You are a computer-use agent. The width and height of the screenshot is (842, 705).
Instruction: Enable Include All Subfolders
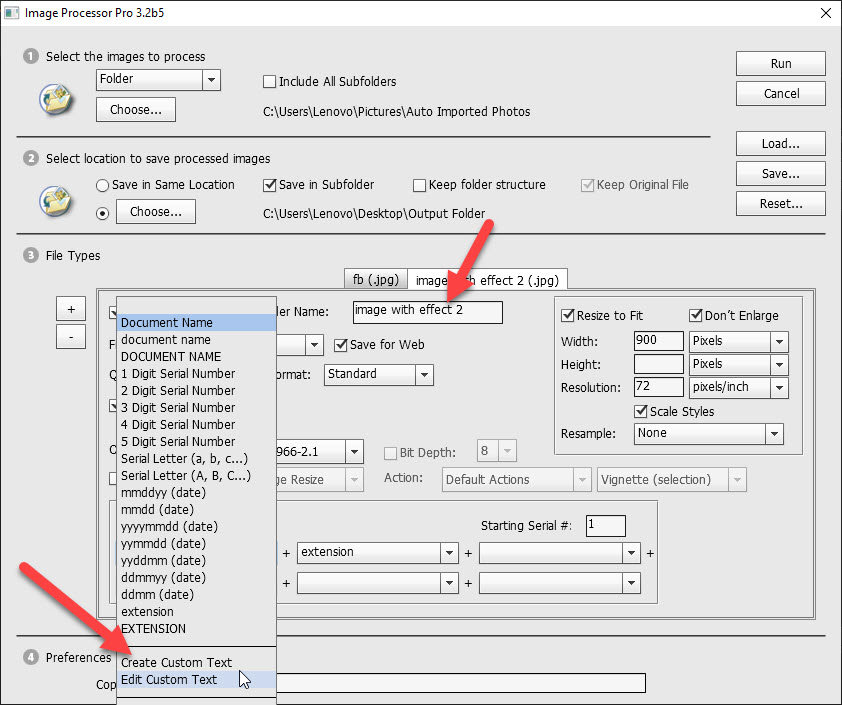pyautogui.click(x=268, y=81)
